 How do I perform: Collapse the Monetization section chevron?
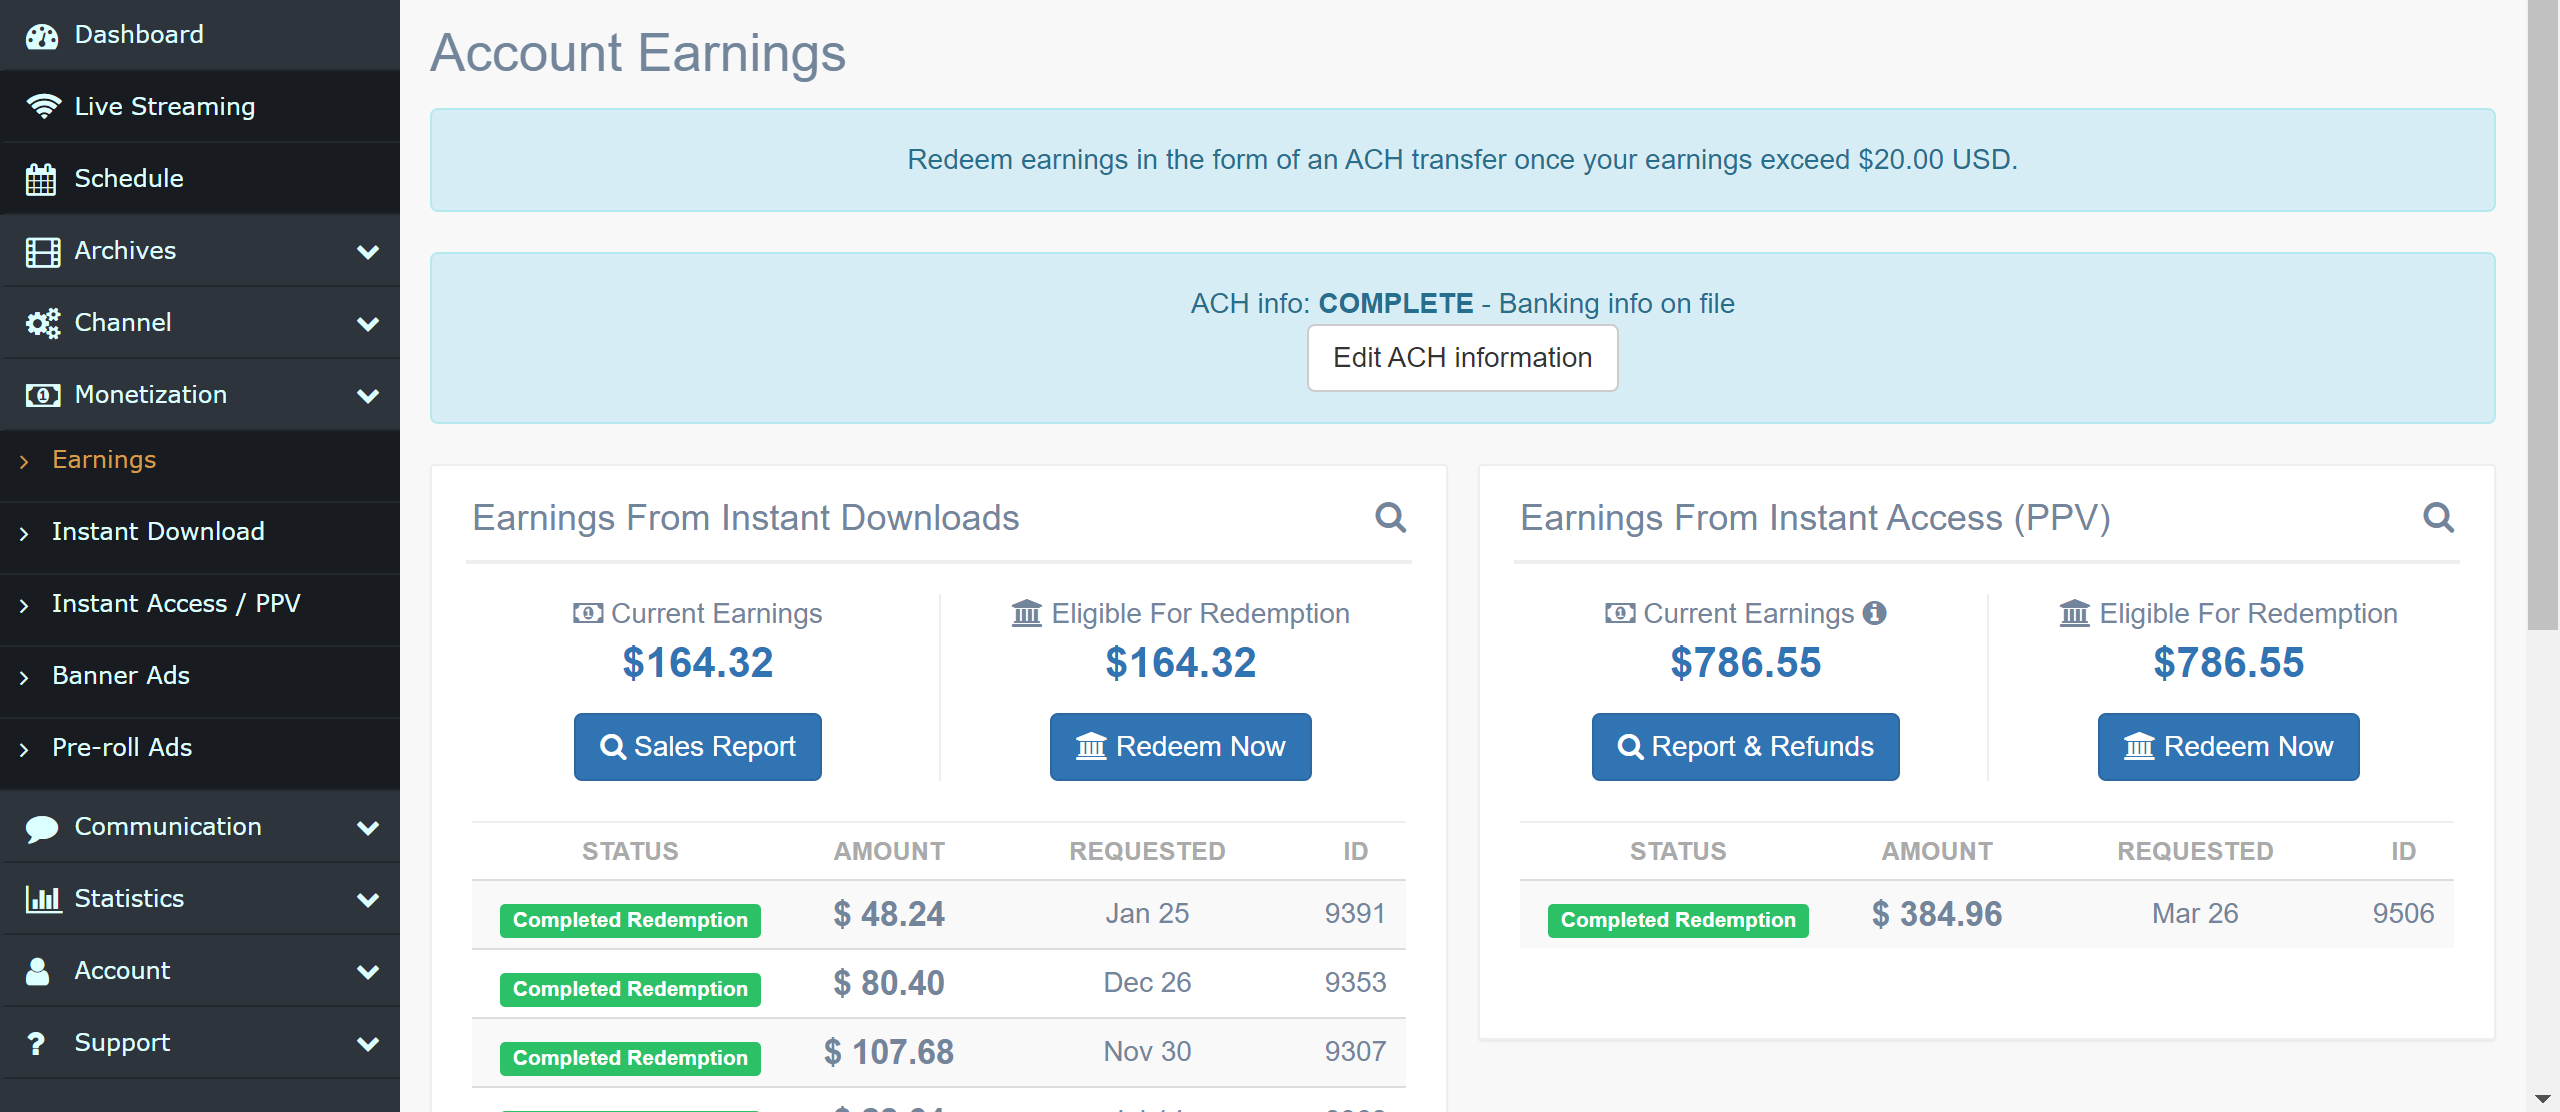368,395
